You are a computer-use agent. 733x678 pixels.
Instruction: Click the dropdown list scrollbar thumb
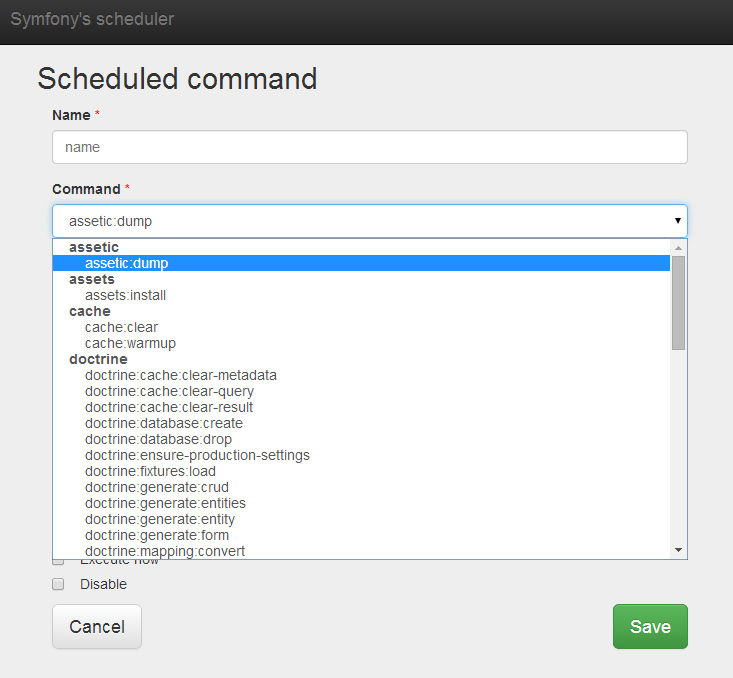[678, 303]
